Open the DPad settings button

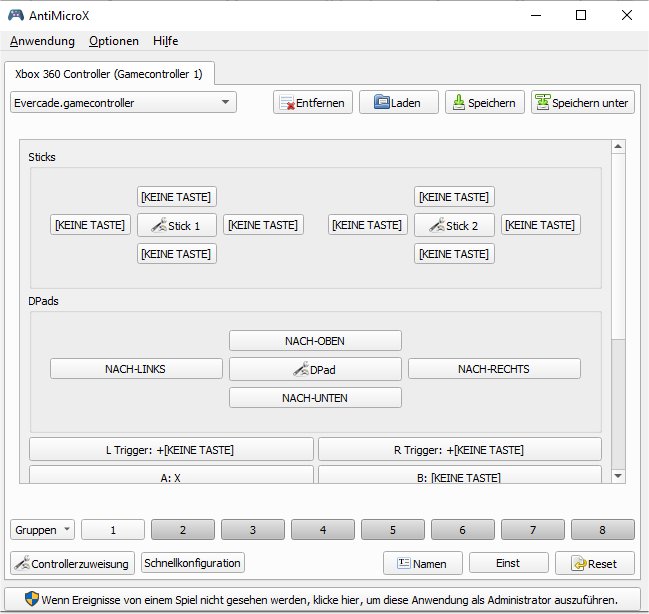click(x=315, y=370)
